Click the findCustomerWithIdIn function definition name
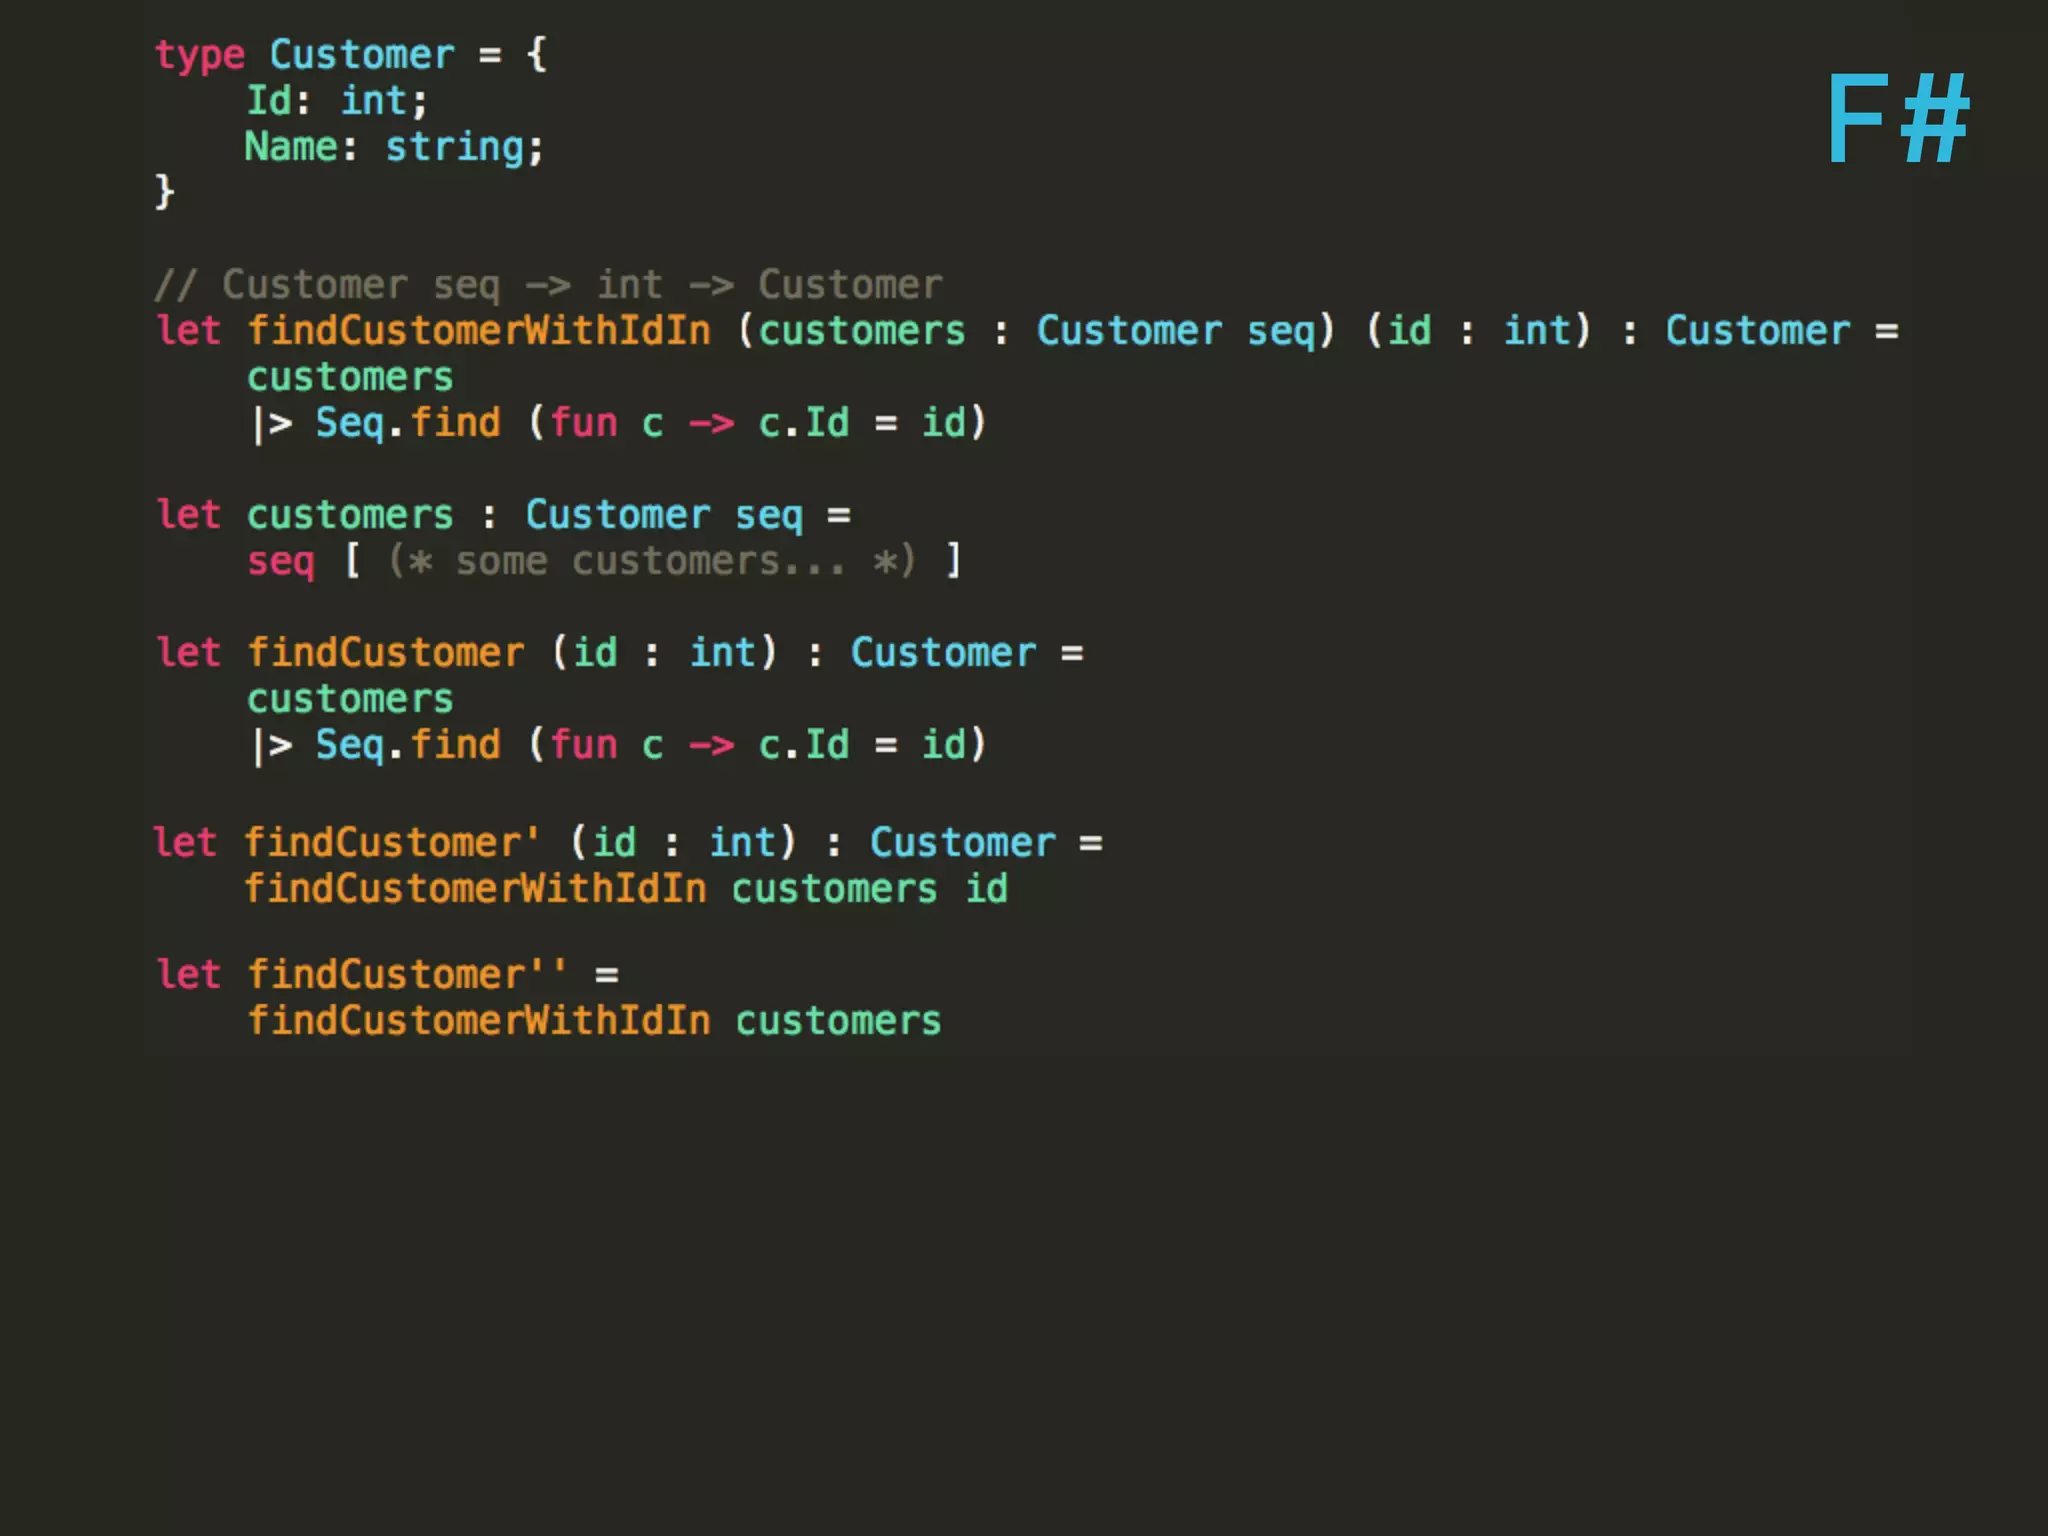Screen dimensions: 2048x1536 tap(479, 331)
